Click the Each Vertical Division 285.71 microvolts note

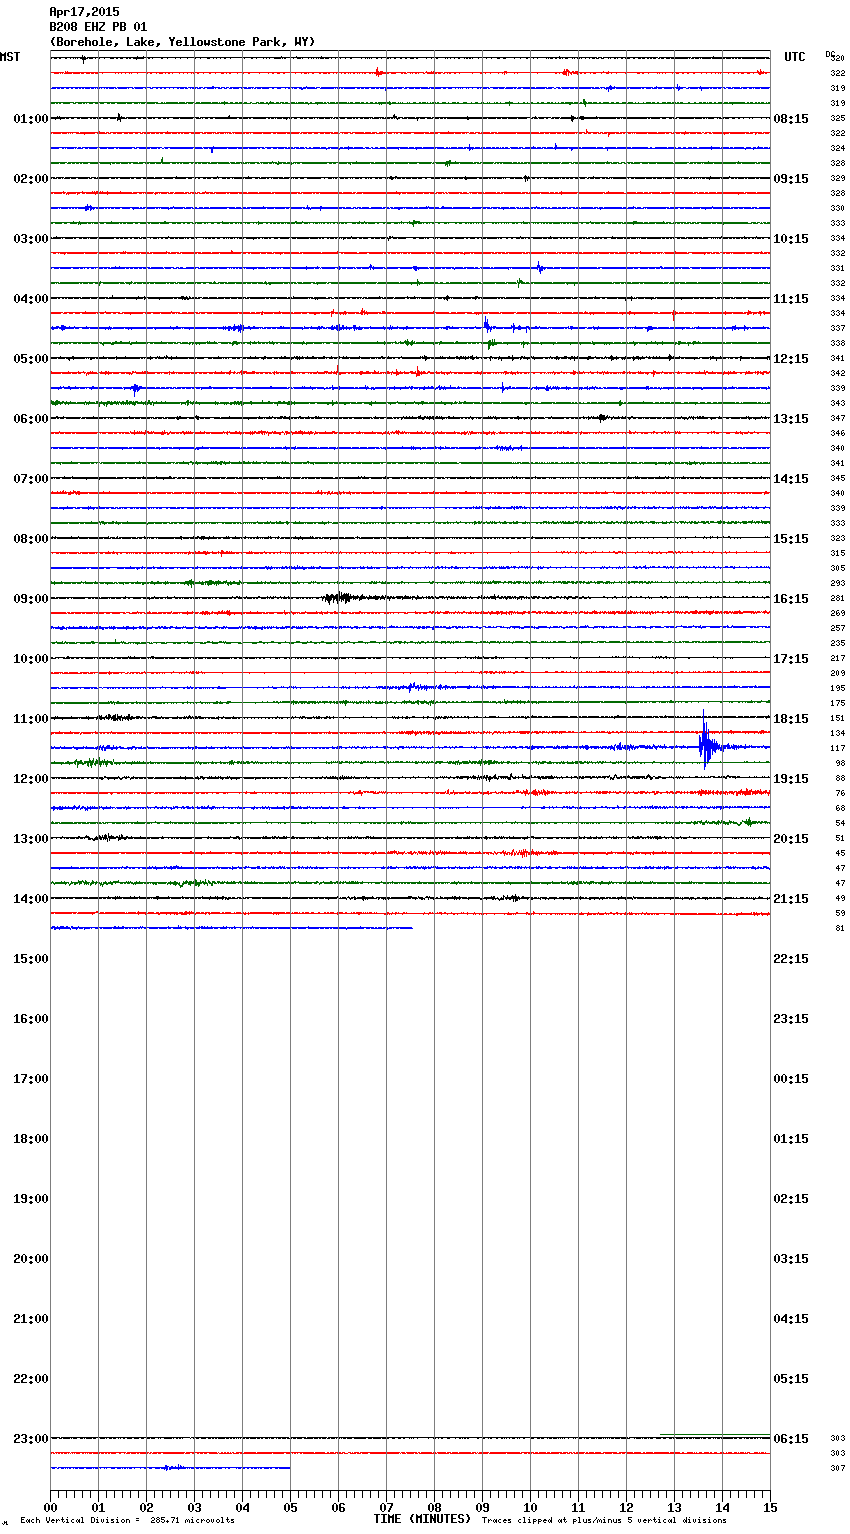pos(127,1521)
